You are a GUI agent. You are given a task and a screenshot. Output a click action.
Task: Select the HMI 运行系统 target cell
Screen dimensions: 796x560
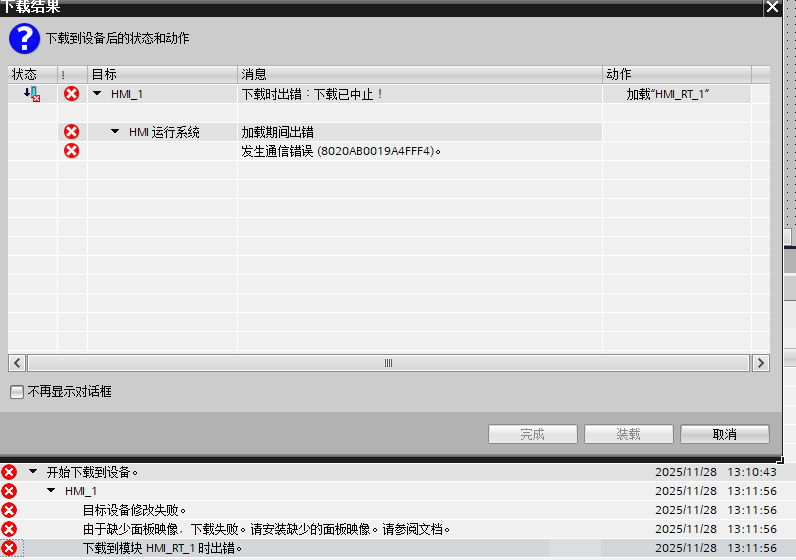click(164, 132)
